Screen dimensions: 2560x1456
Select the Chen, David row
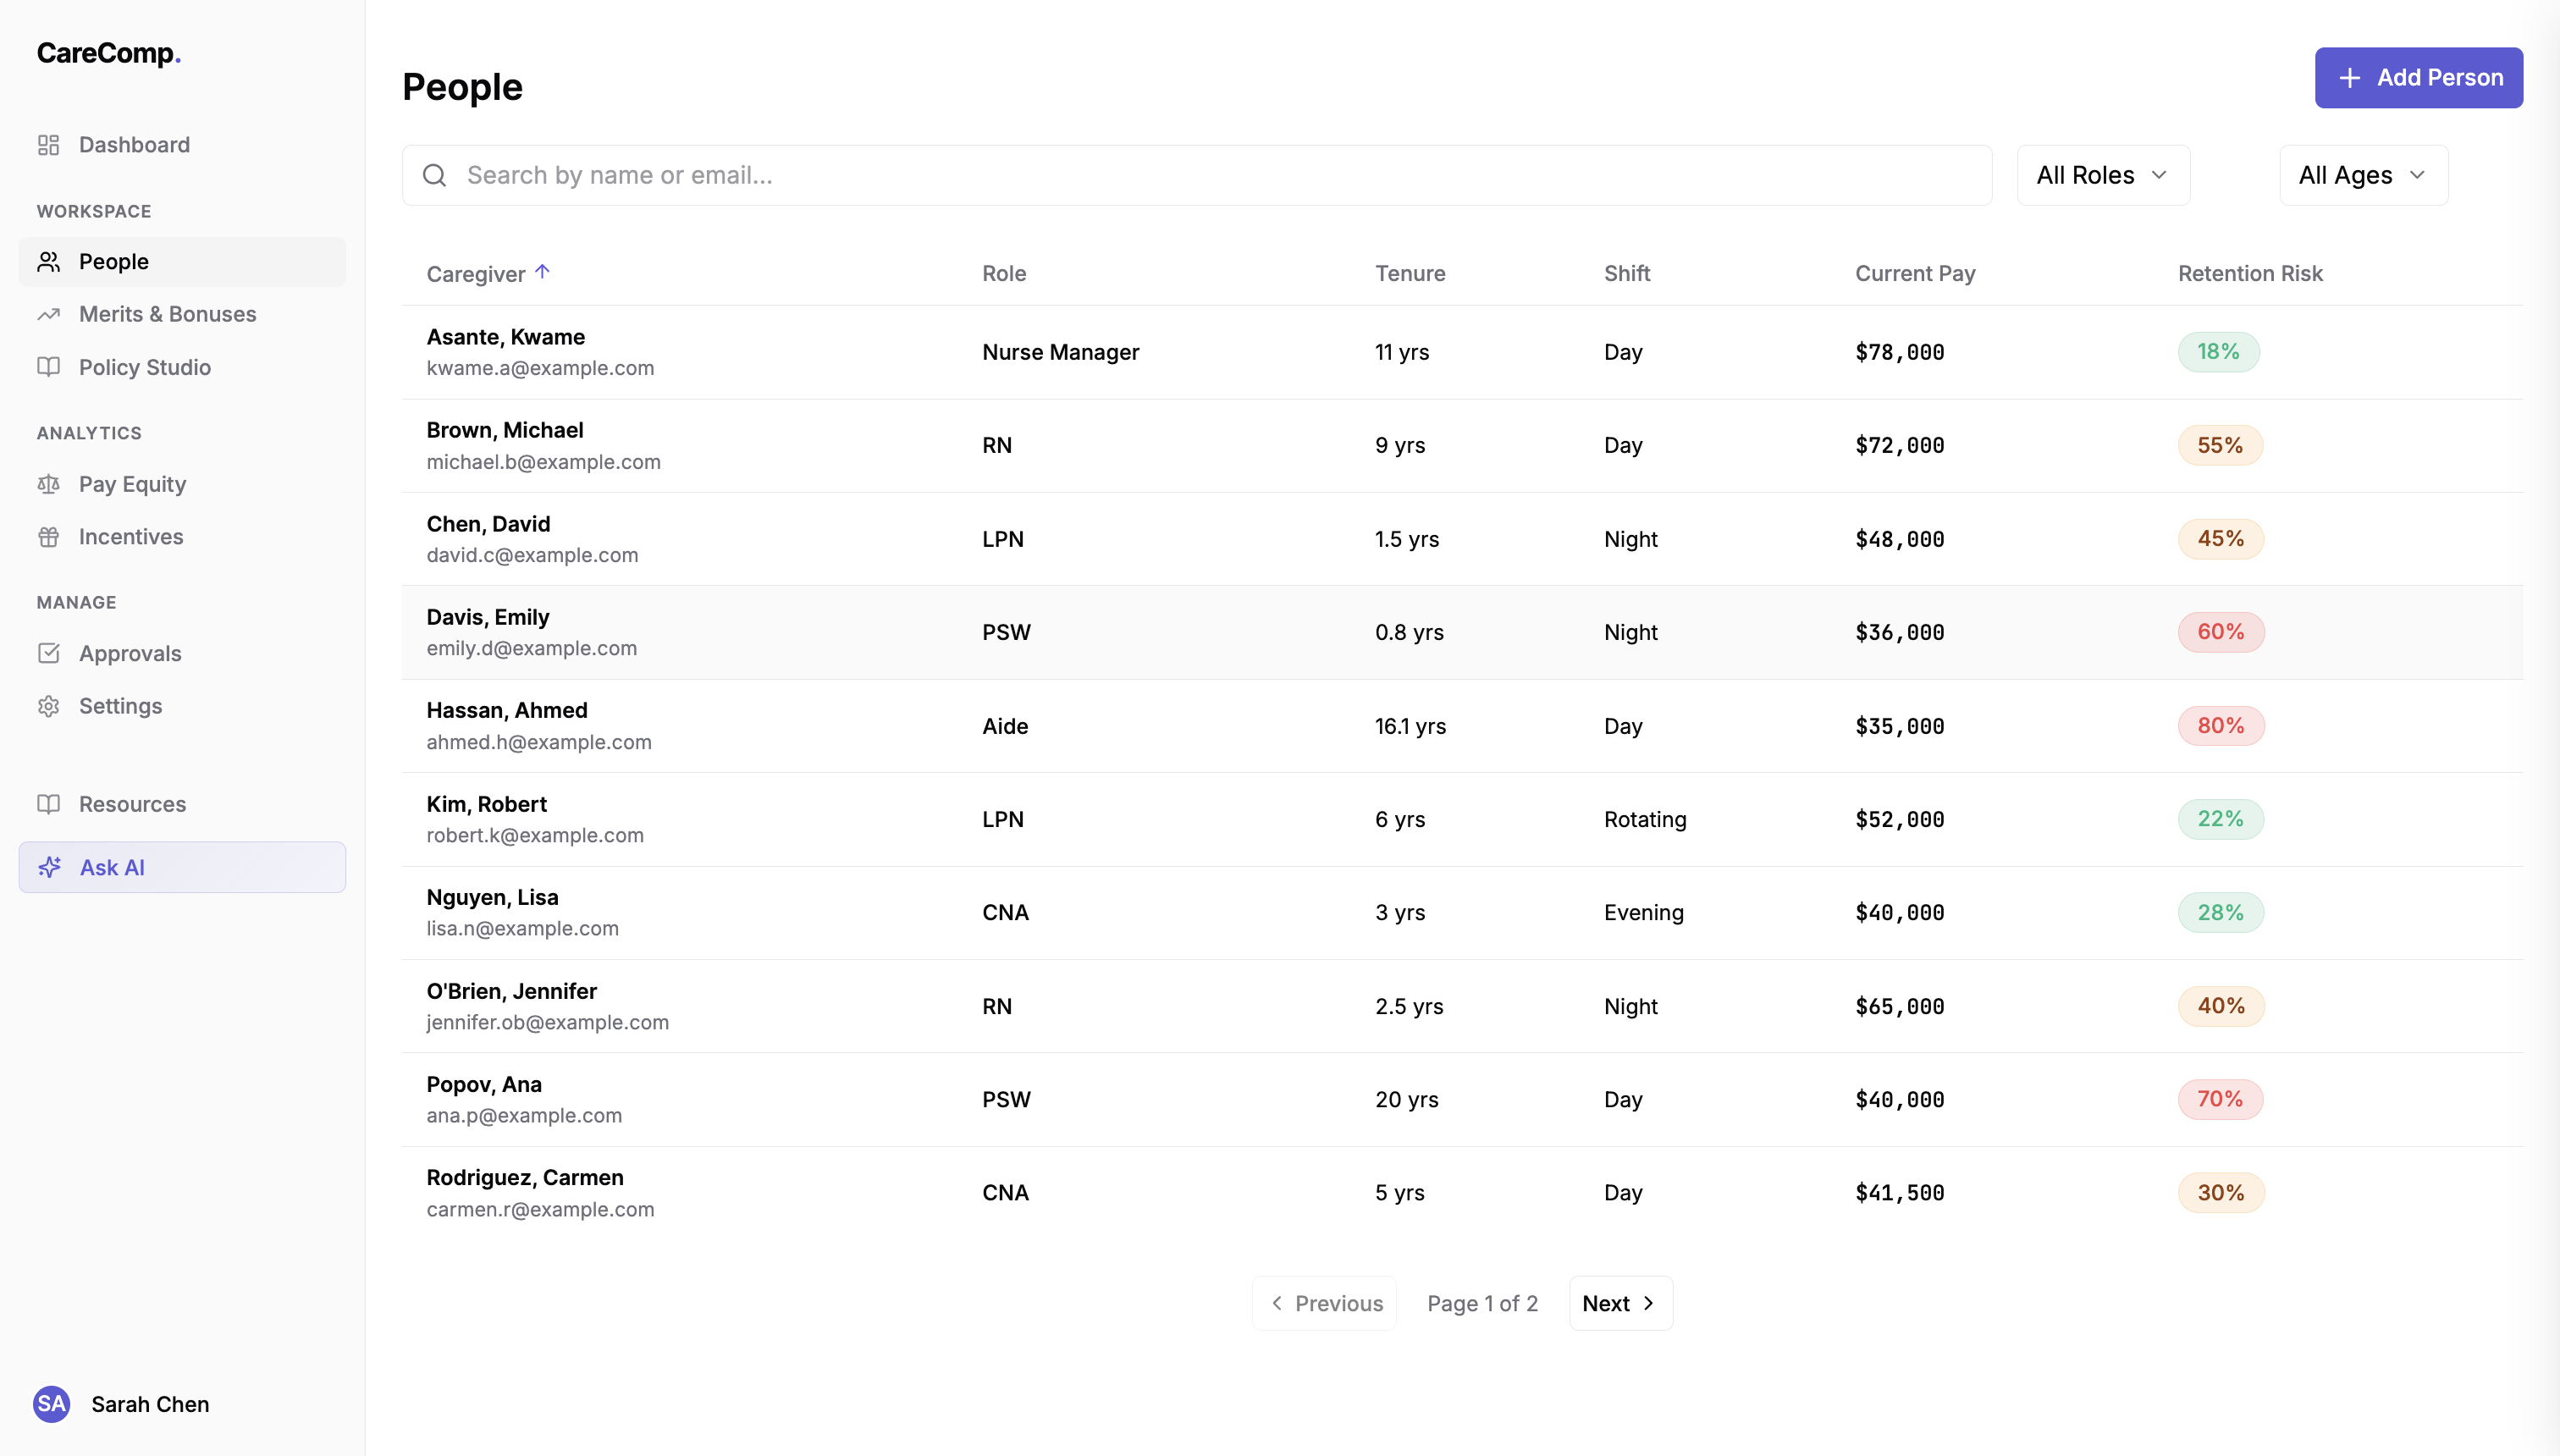[x=1462, y=539]
